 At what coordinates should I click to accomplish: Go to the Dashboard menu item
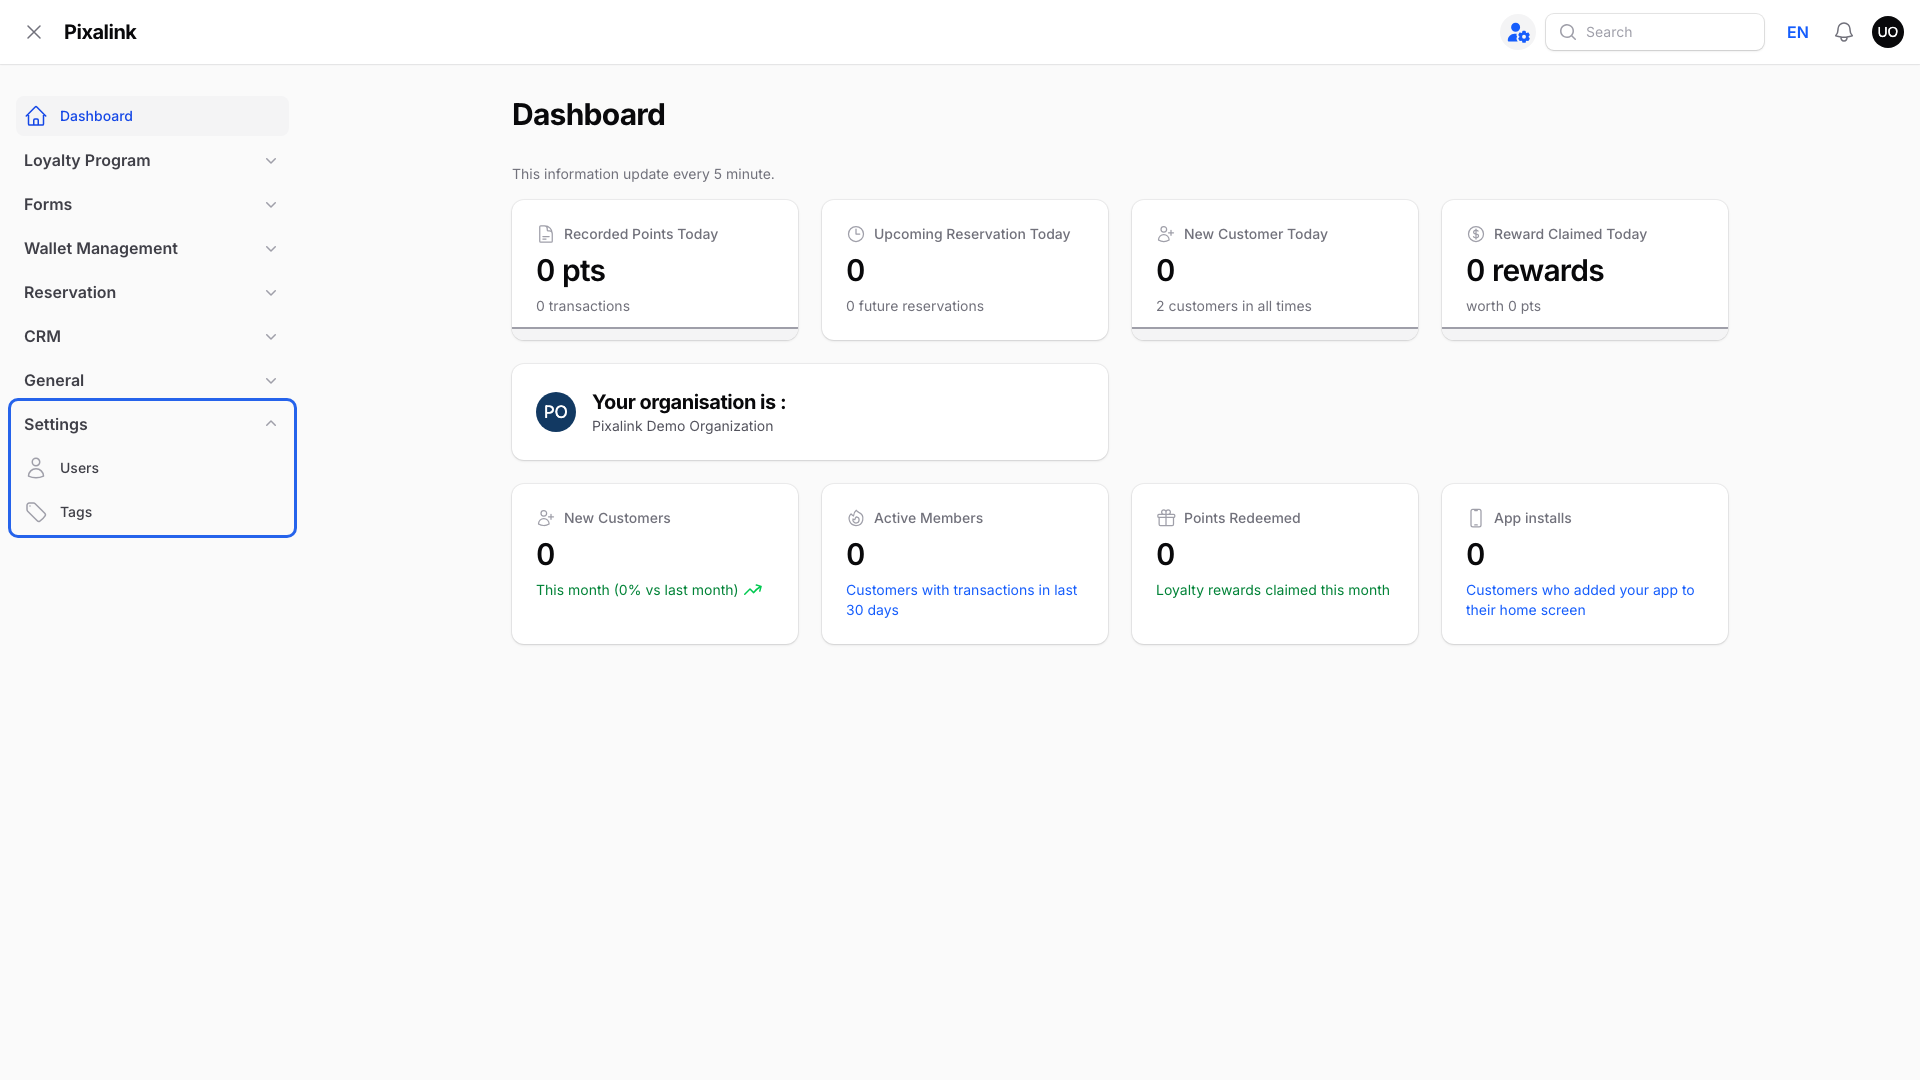[152, 116]
